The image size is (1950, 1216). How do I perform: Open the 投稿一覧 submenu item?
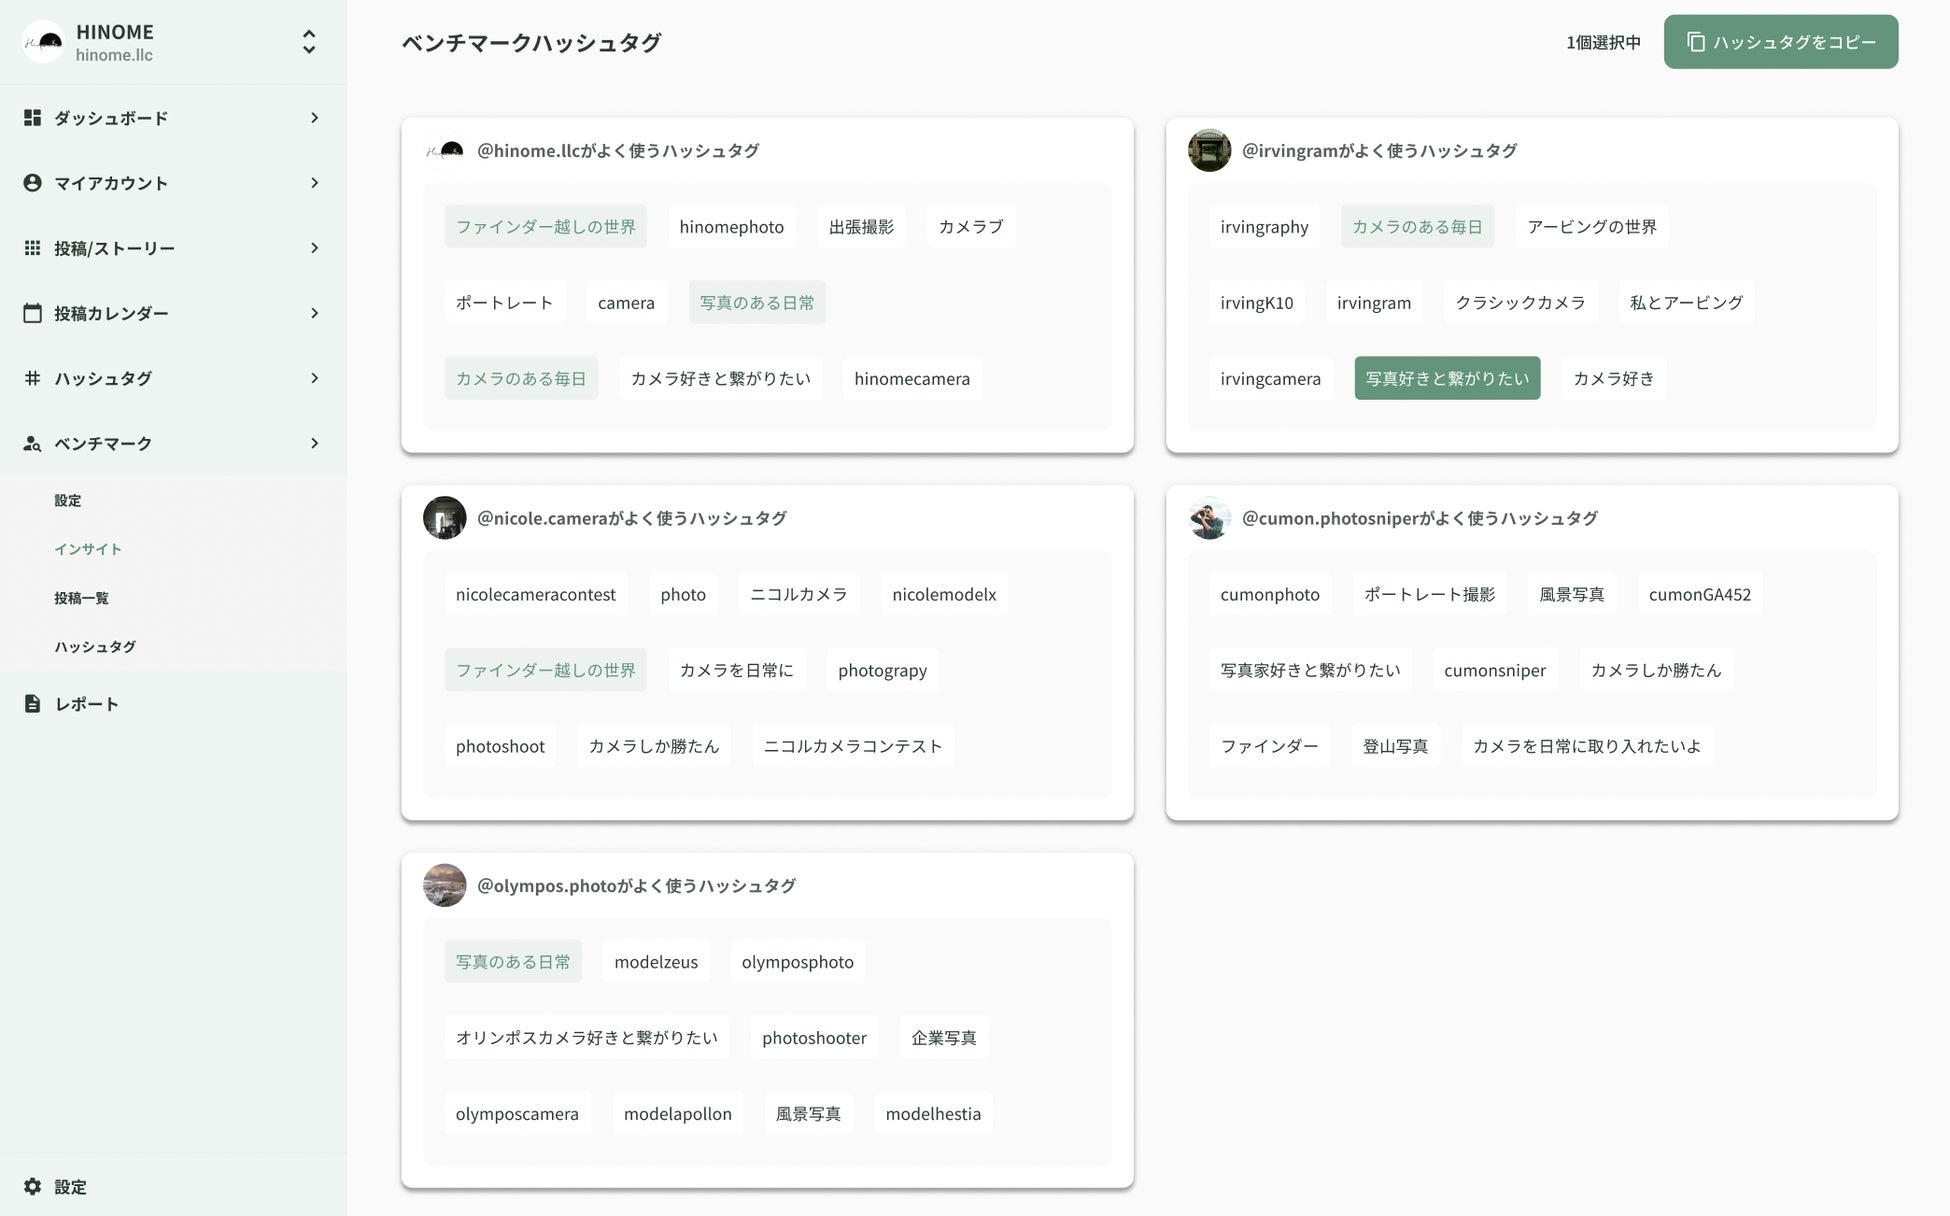(82, 598)
